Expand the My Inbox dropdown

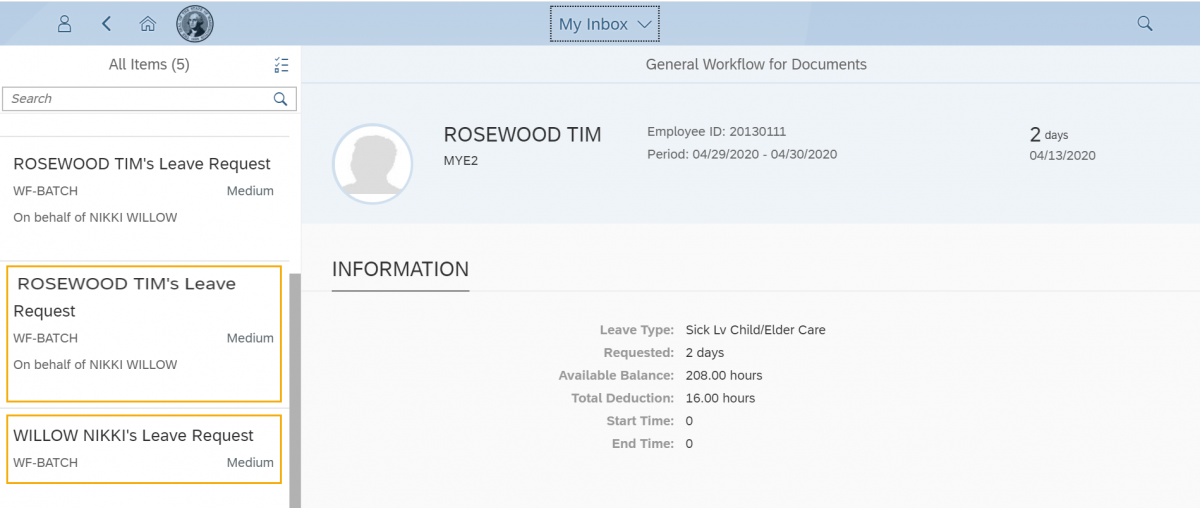point(604,24)
